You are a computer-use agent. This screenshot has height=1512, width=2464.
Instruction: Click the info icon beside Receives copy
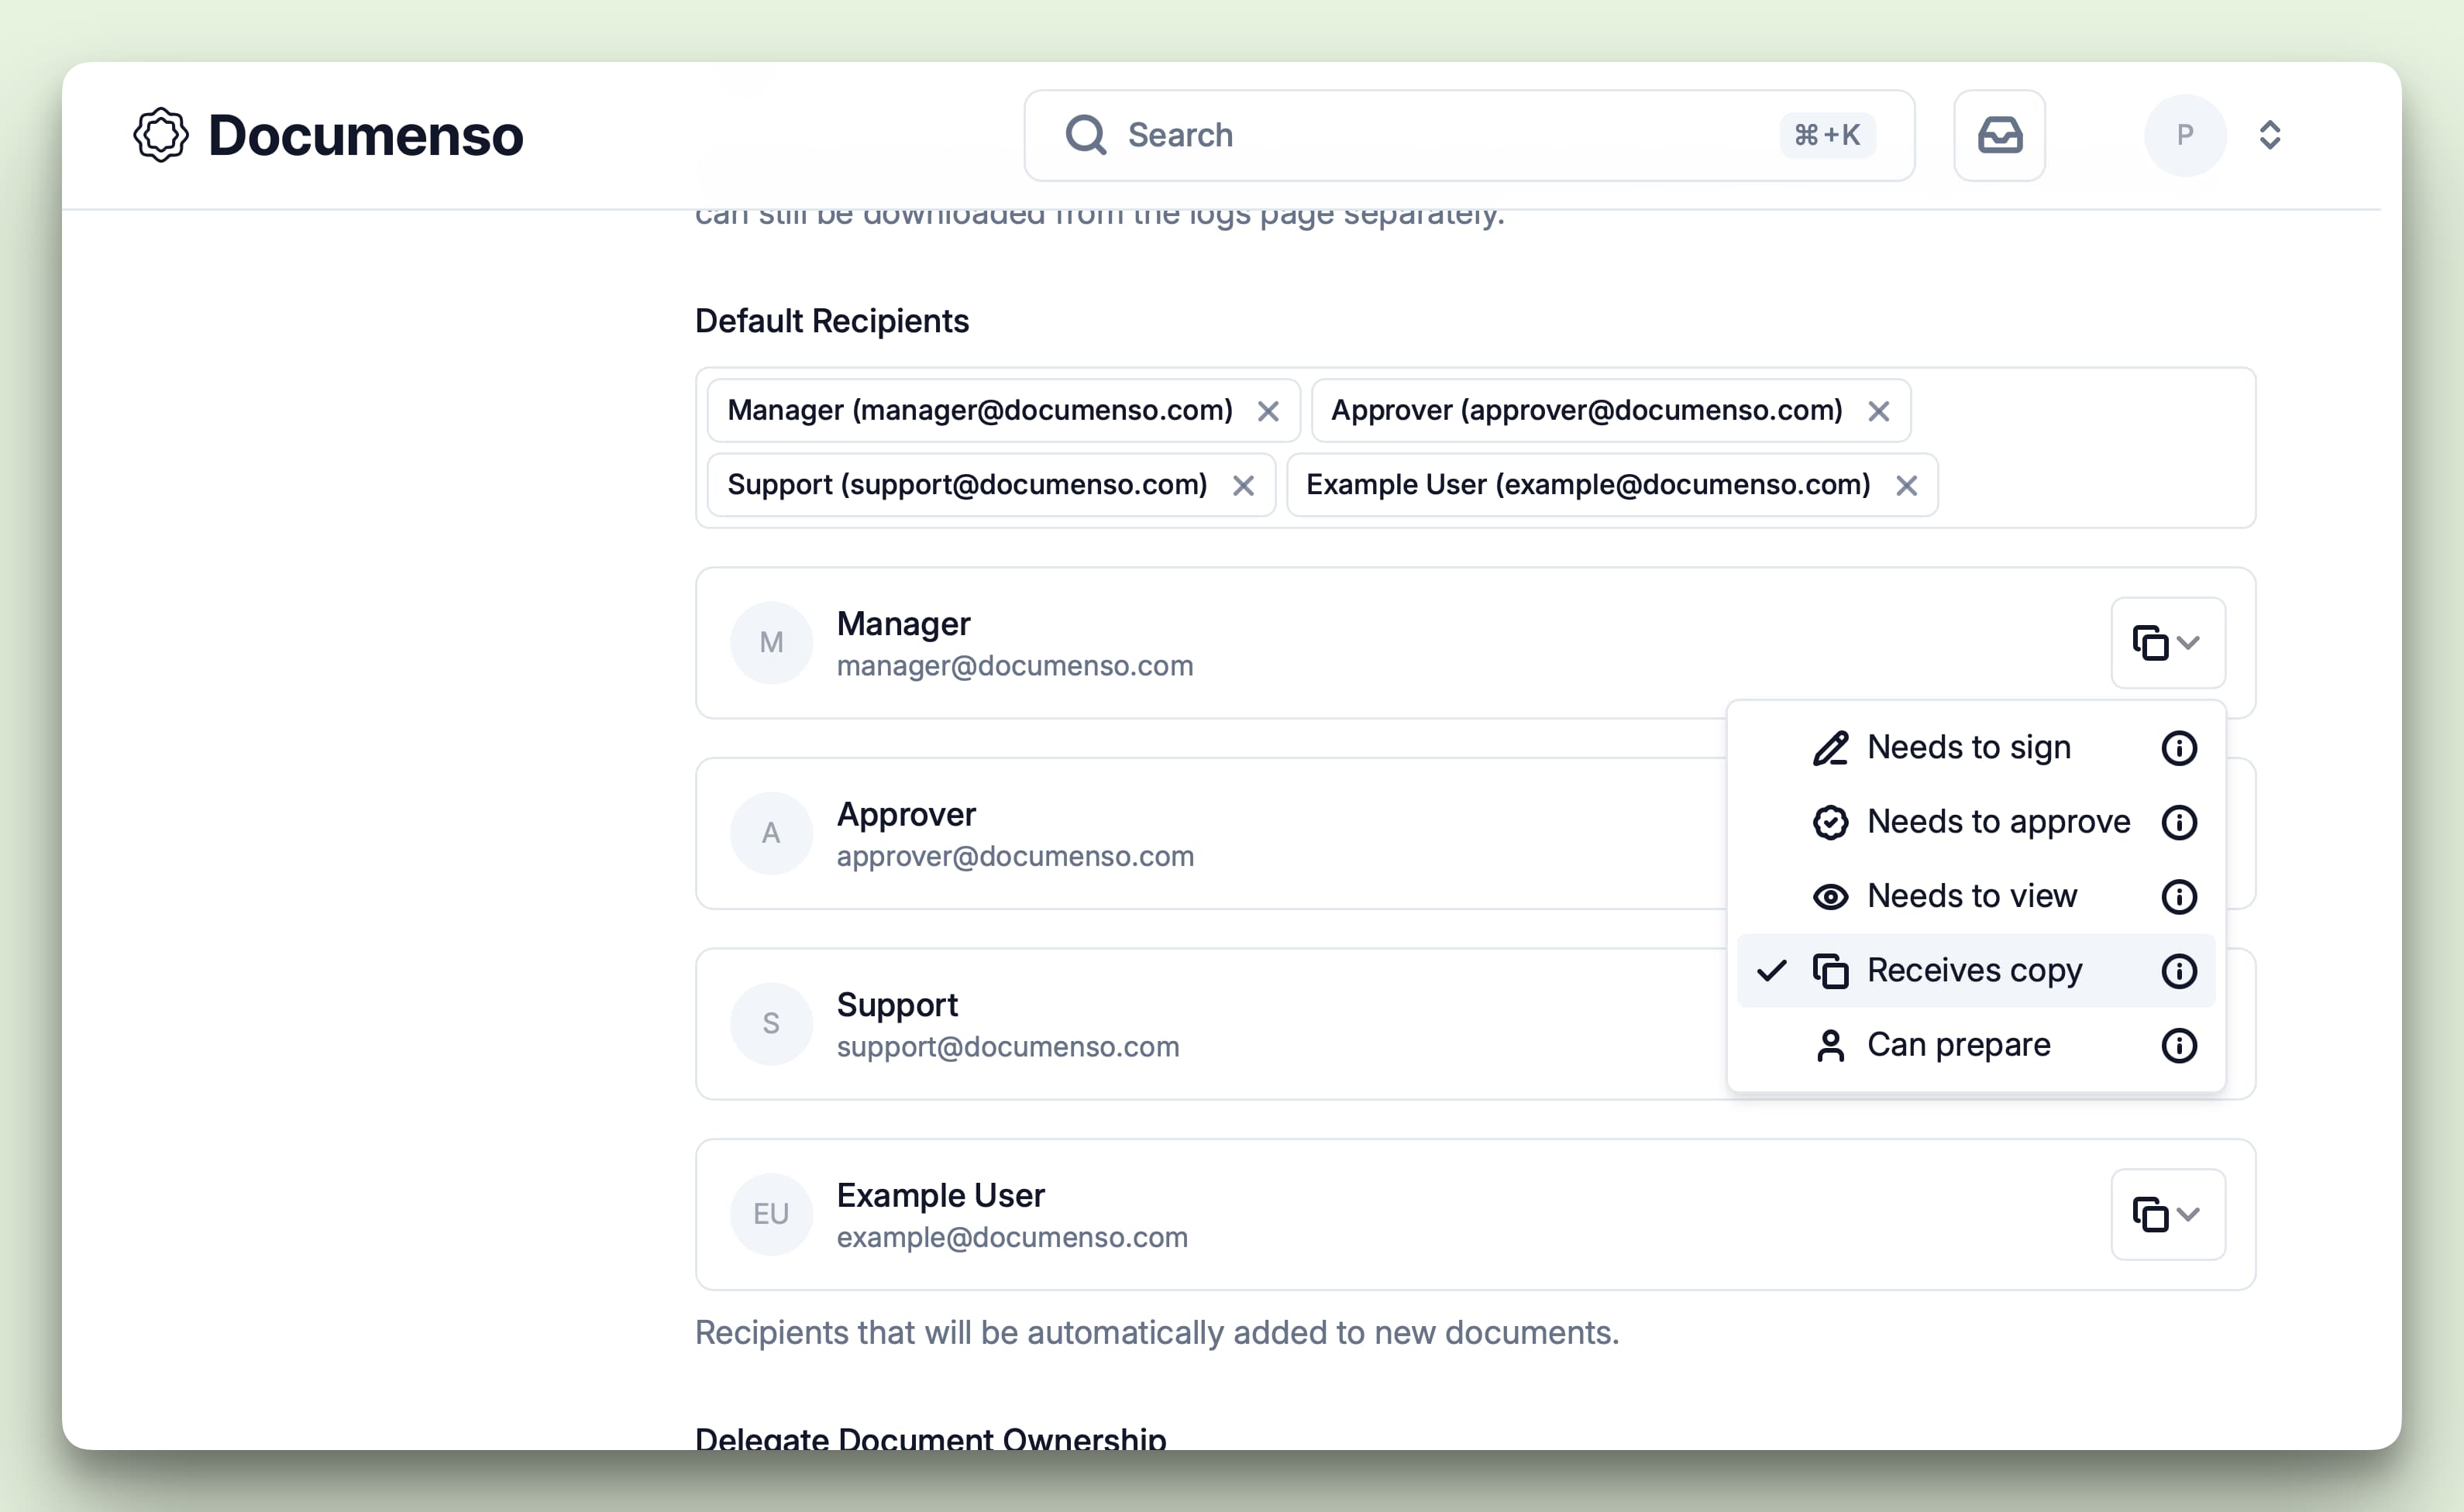(2180, 970)
